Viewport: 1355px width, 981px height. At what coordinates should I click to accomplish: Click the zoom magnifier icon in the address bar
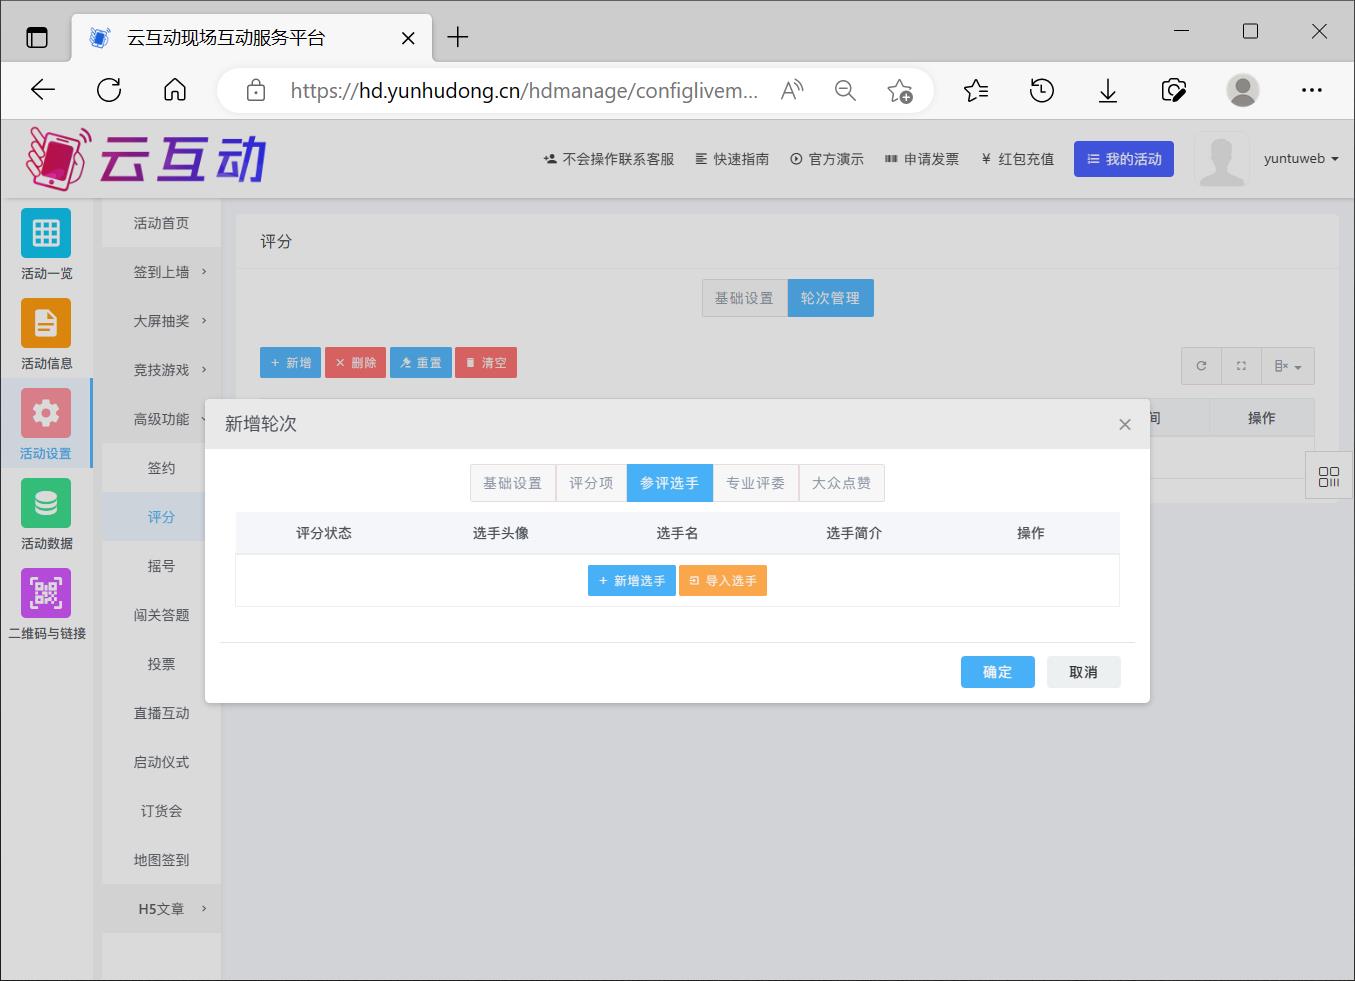pyautogui.click(x=845, y=91)
